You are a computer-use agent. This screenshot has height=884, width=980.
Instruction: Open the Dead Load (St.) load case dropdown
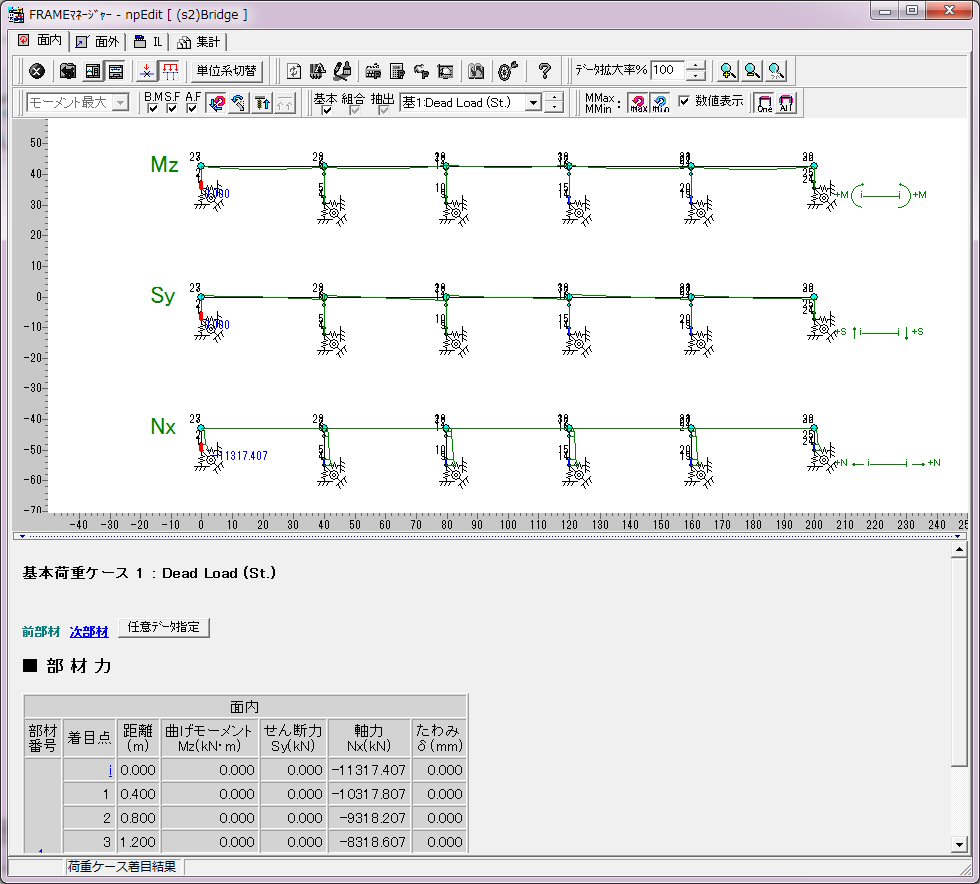pos(533,102)
